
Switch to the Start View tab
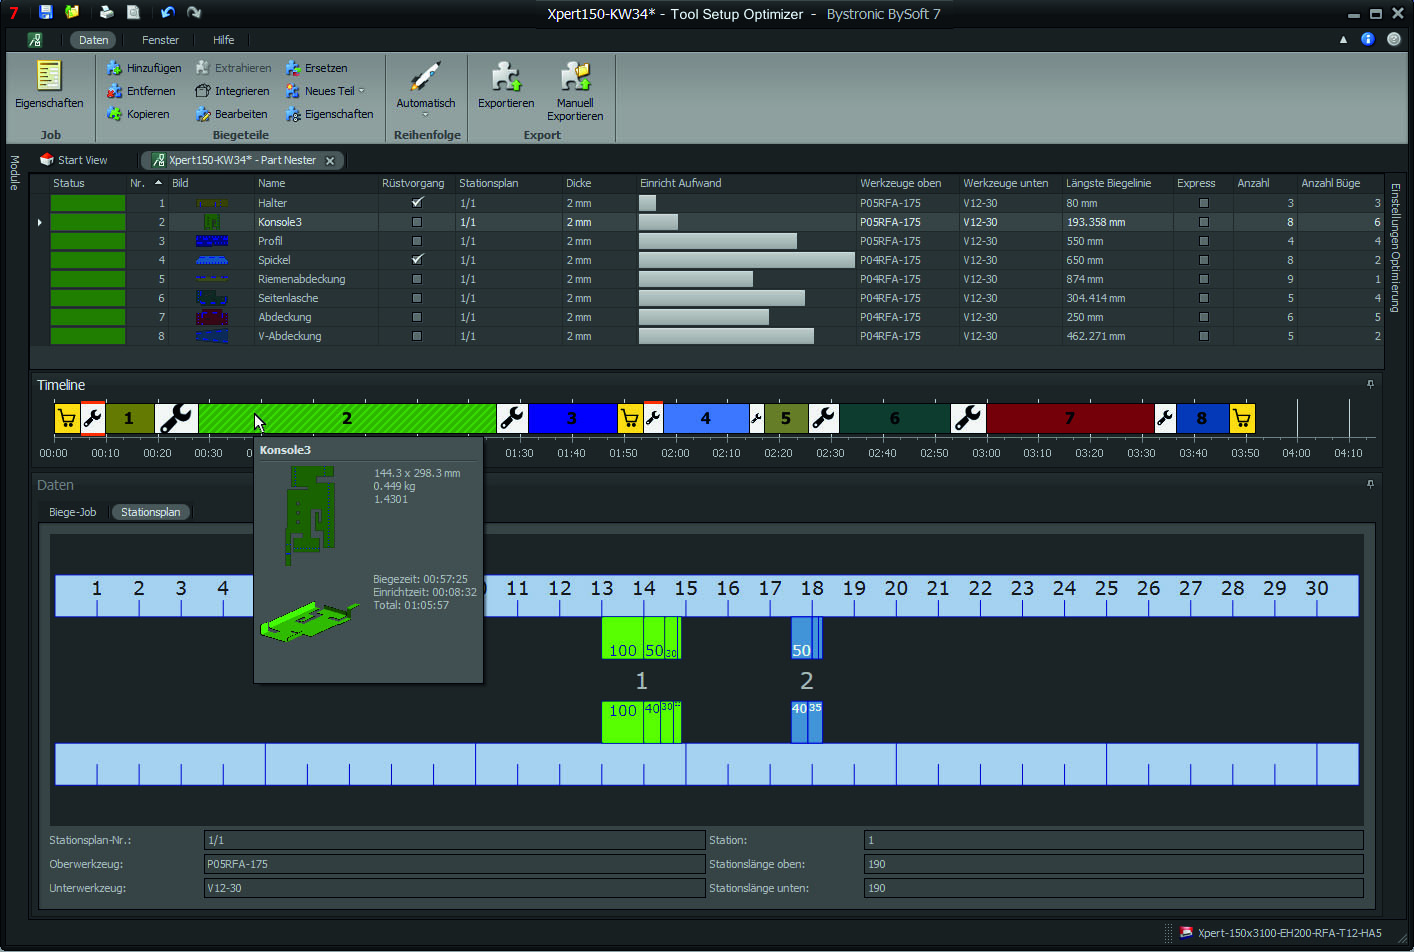[74, 160]
